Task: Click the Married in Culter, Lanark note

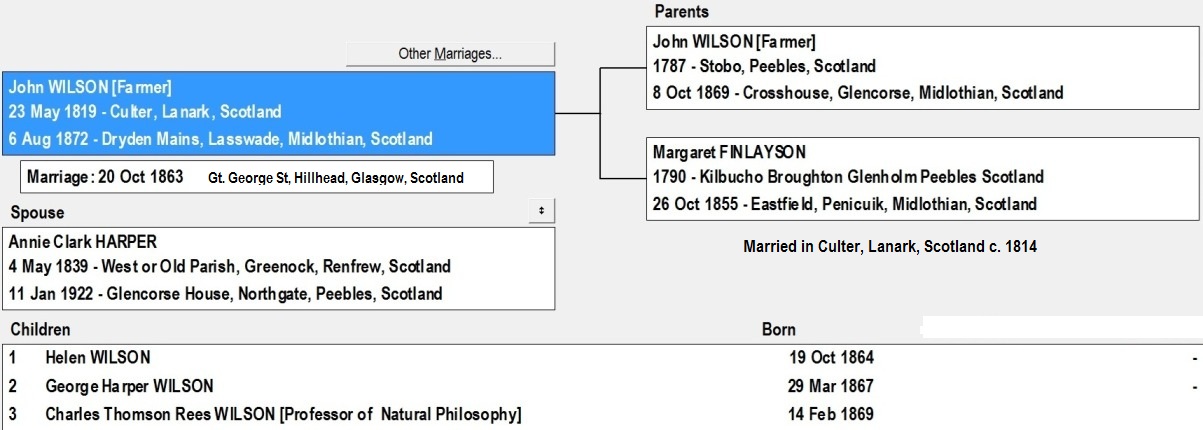Action: point(890,246)
